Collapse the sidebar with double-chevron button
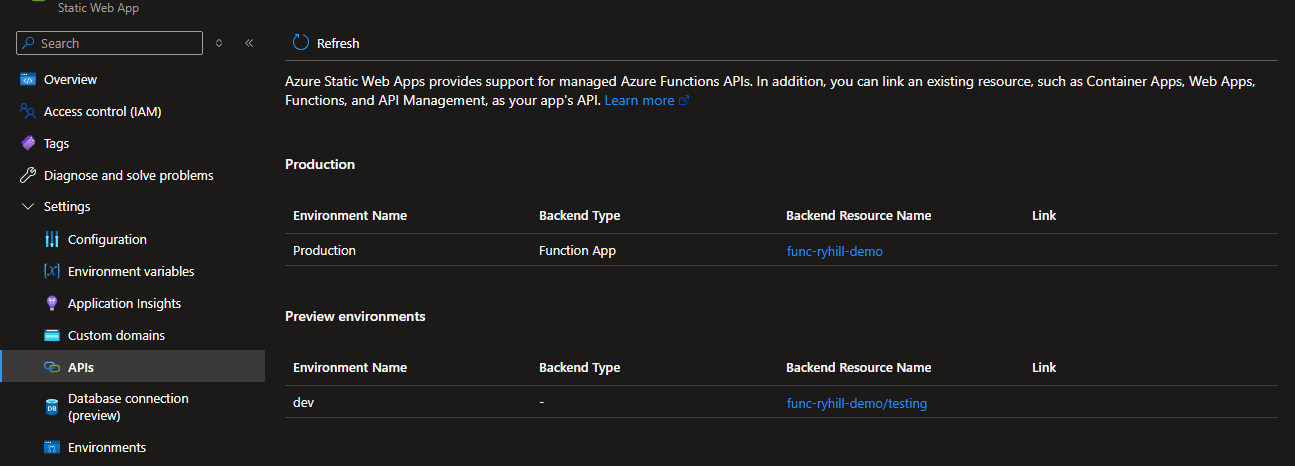This screenshot has height=466, width=1295. [x=249, y=43]
